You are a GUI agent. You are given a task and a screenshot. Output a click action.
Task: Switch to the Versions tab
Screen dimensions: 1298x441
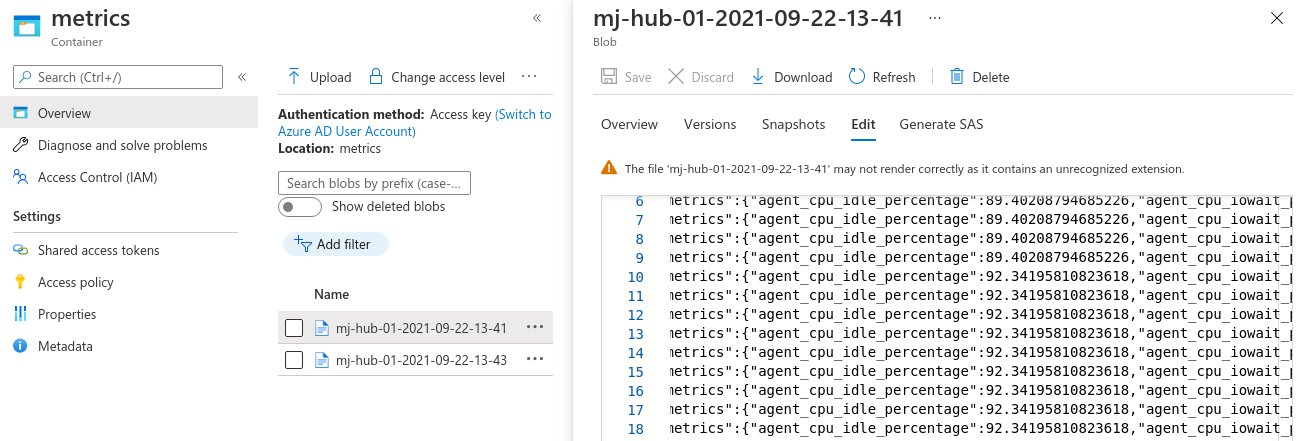pos(710,124)
